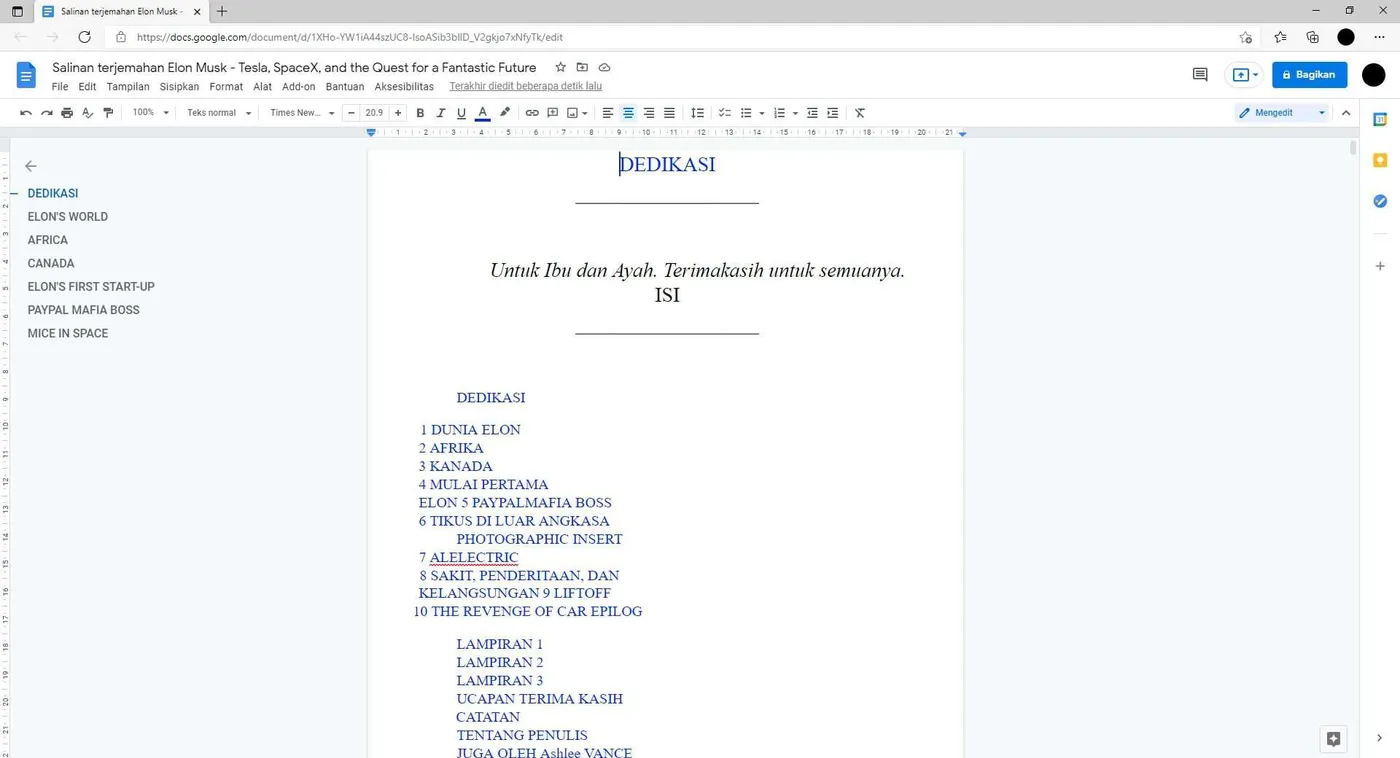
Task: Open line and paragraph spacing options
Action: tap(697, 113)
